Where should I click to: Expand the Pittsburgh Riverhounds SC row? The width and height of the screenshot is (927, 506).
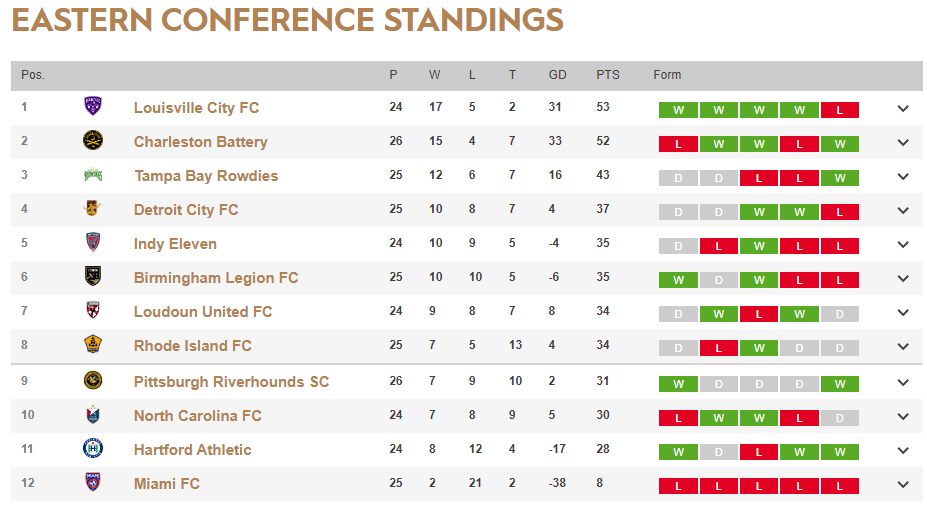click(903, 382)
